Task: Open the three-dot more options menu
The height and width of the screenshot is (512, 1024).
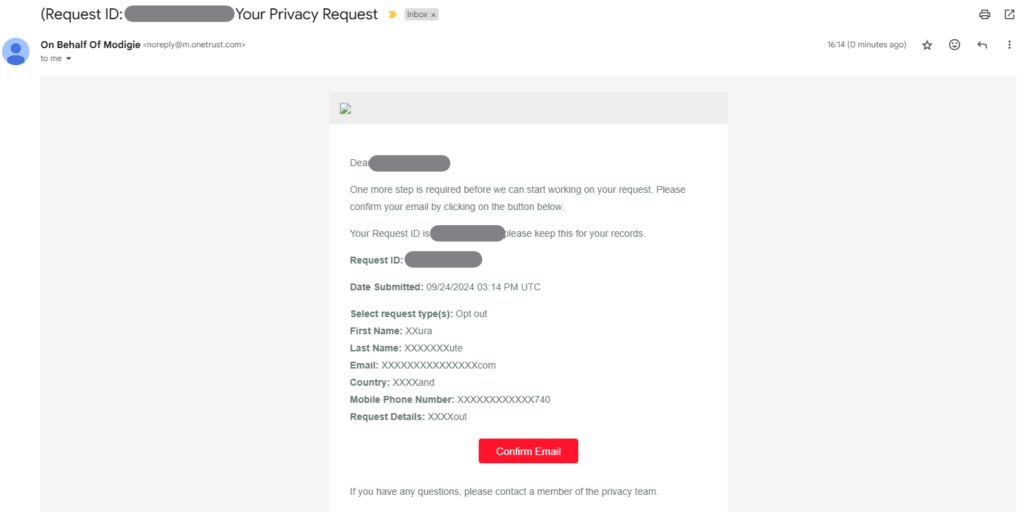Action: (x=1009, y=45)
